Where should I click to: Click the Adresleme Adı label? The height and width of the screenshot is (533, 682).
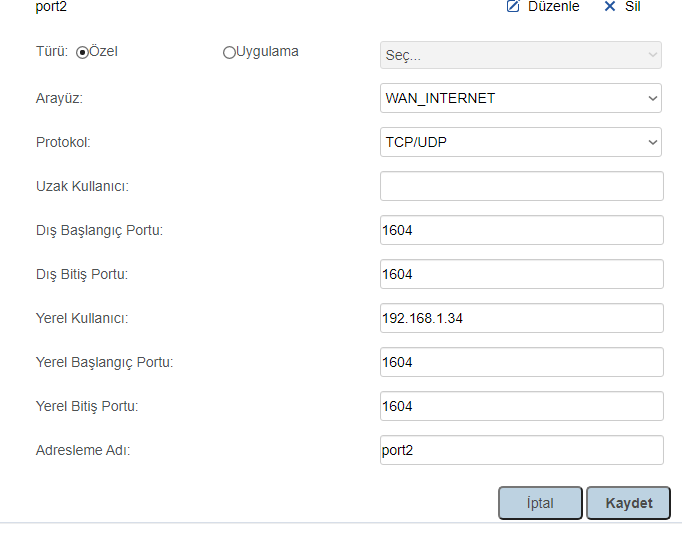tap(83, 450)
